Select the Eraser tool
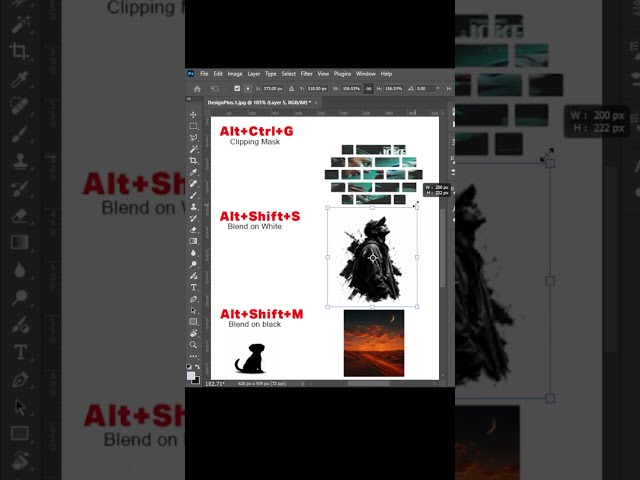Screen dimensions: 640x480 point(193,230)
